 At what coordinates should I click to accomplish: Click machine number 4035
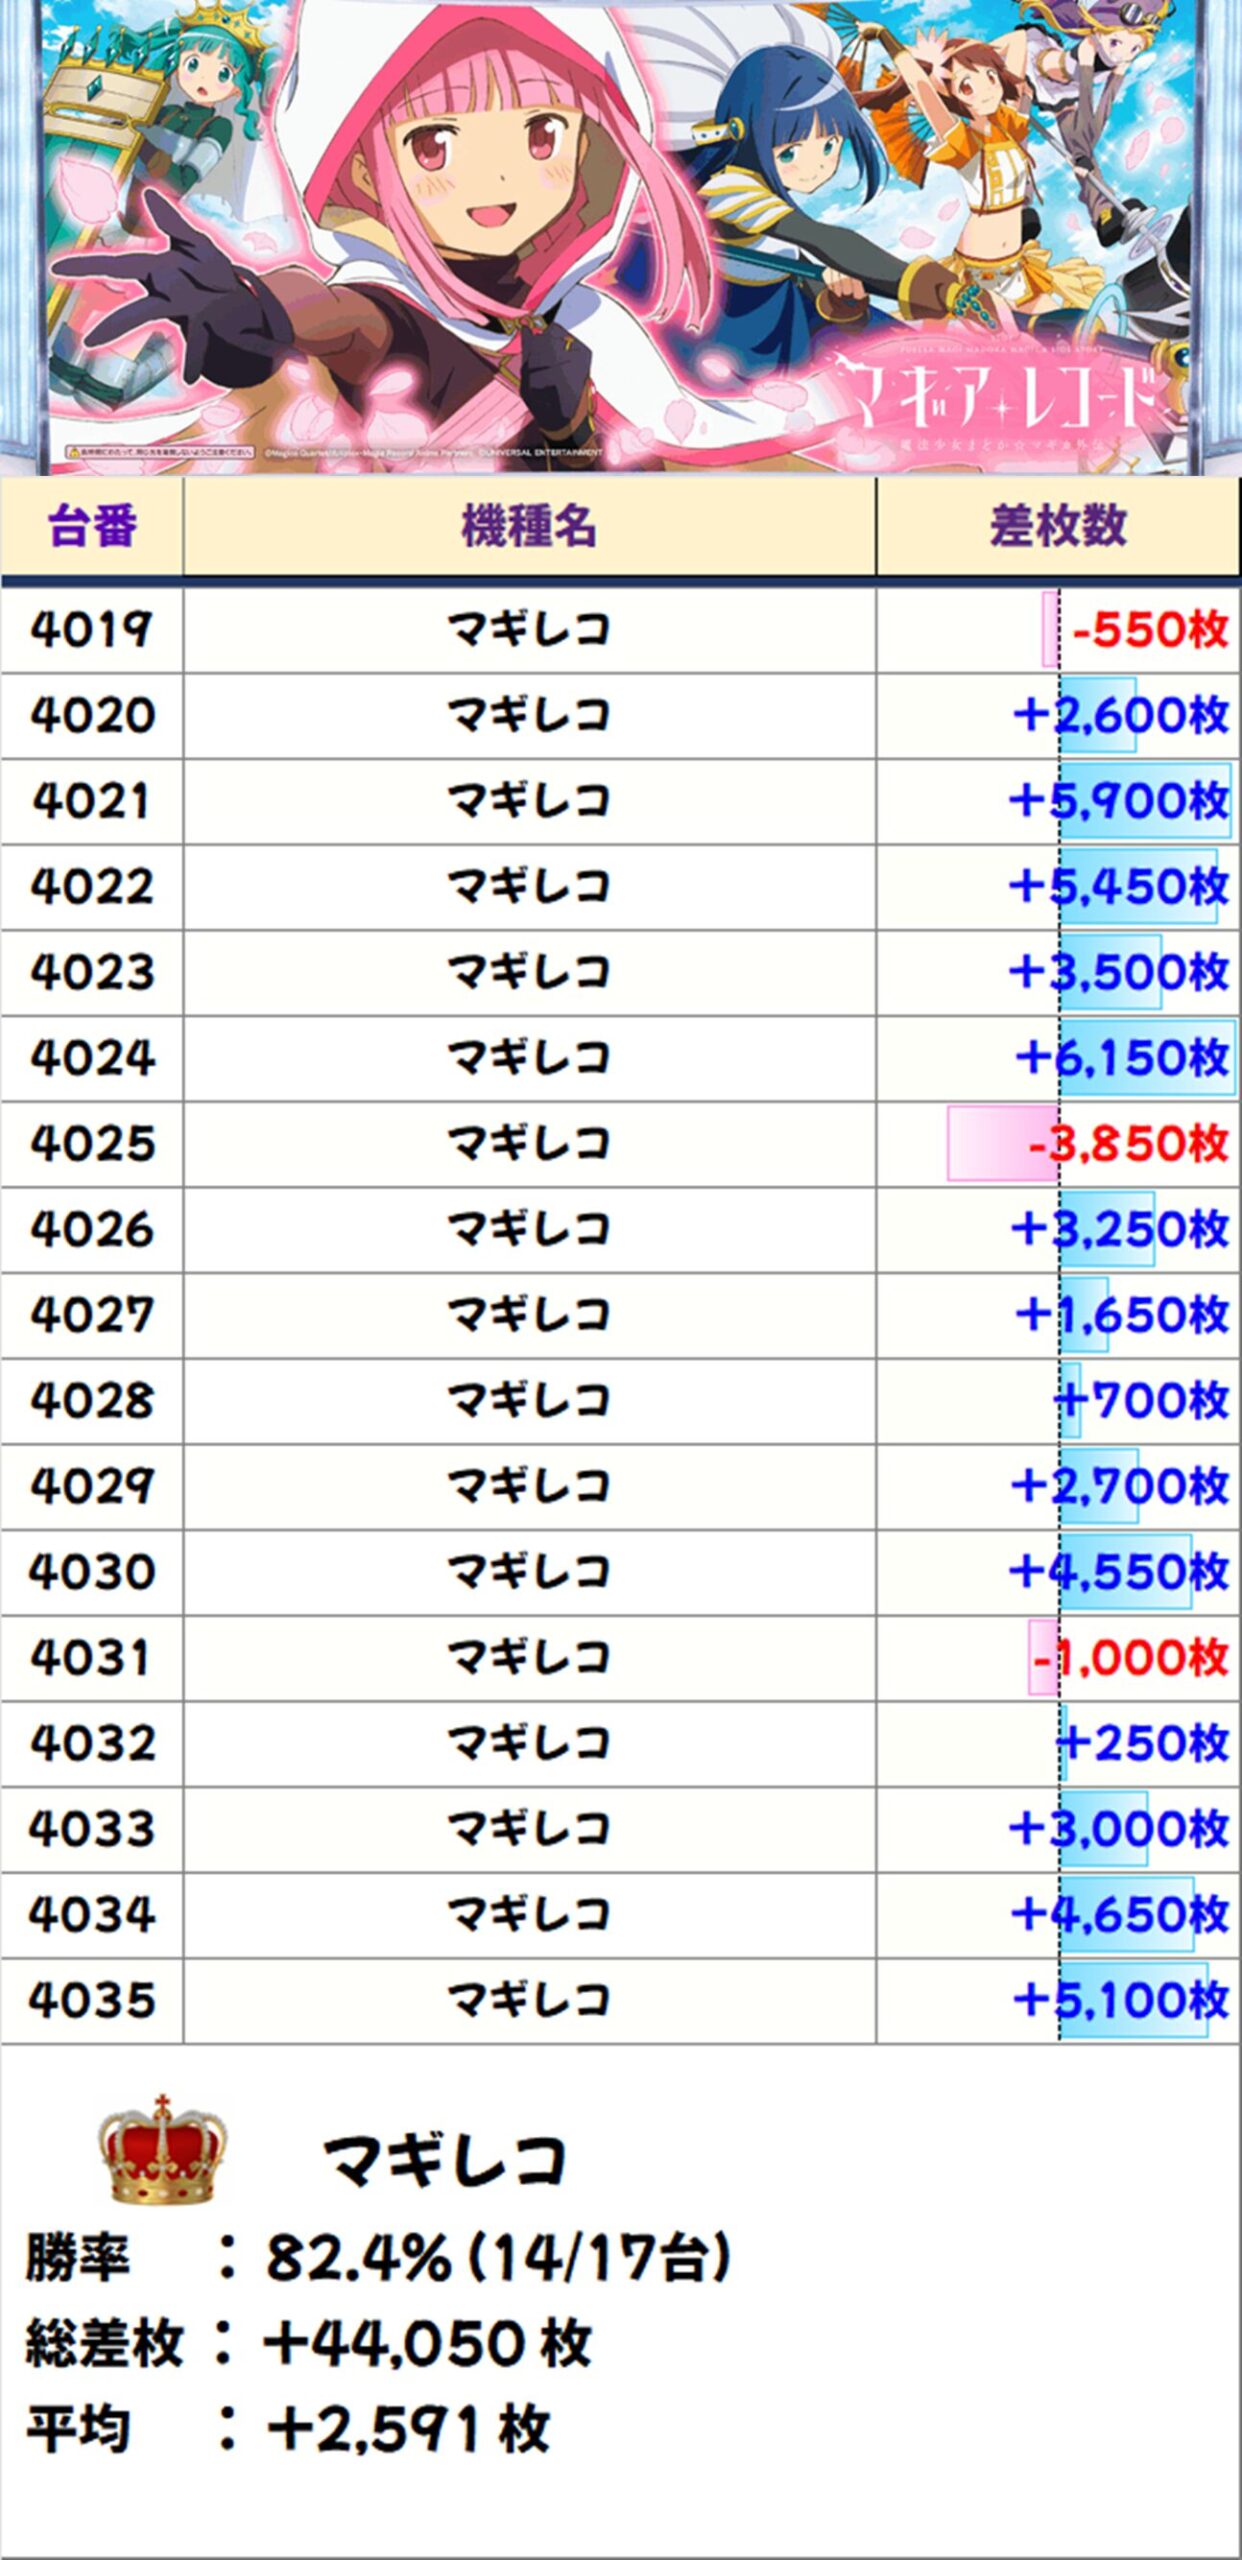coord(92,2001)
